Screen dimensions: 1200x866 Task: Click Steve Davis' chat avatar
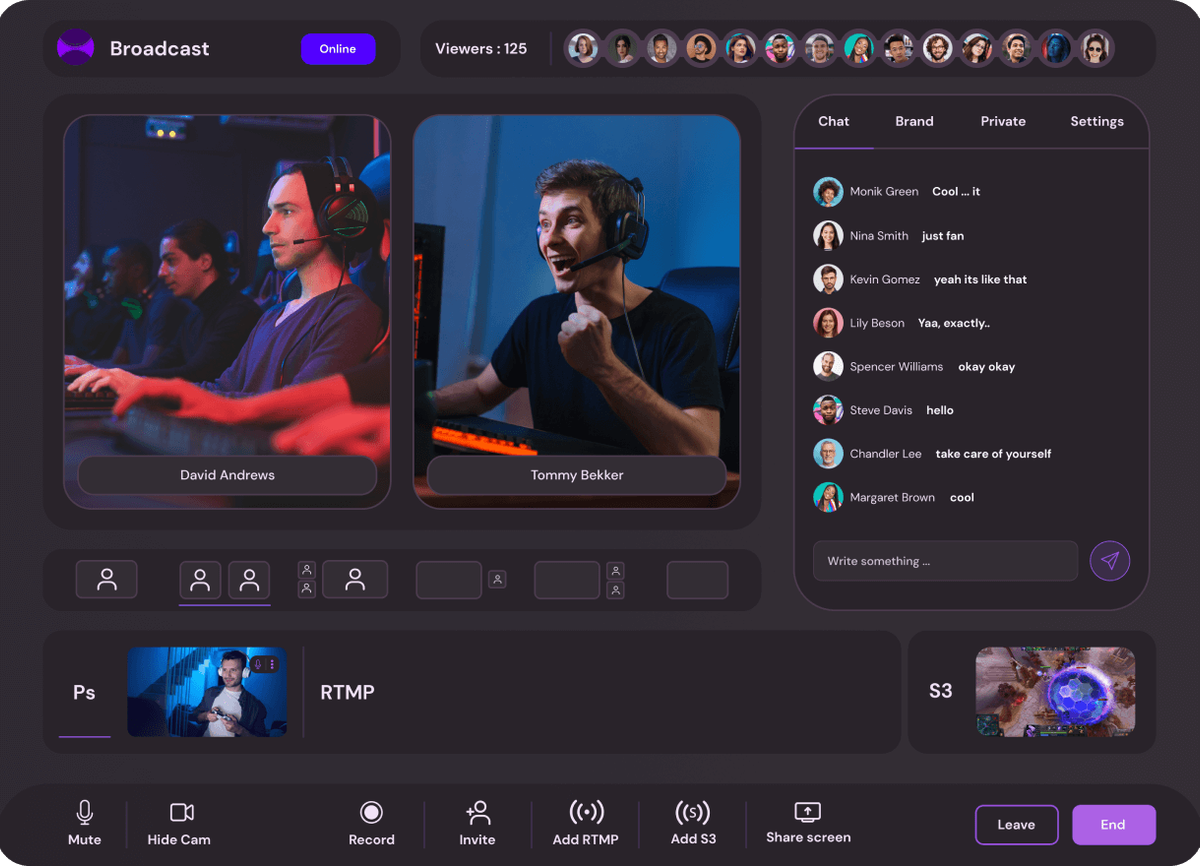click(x=828, y=410)
